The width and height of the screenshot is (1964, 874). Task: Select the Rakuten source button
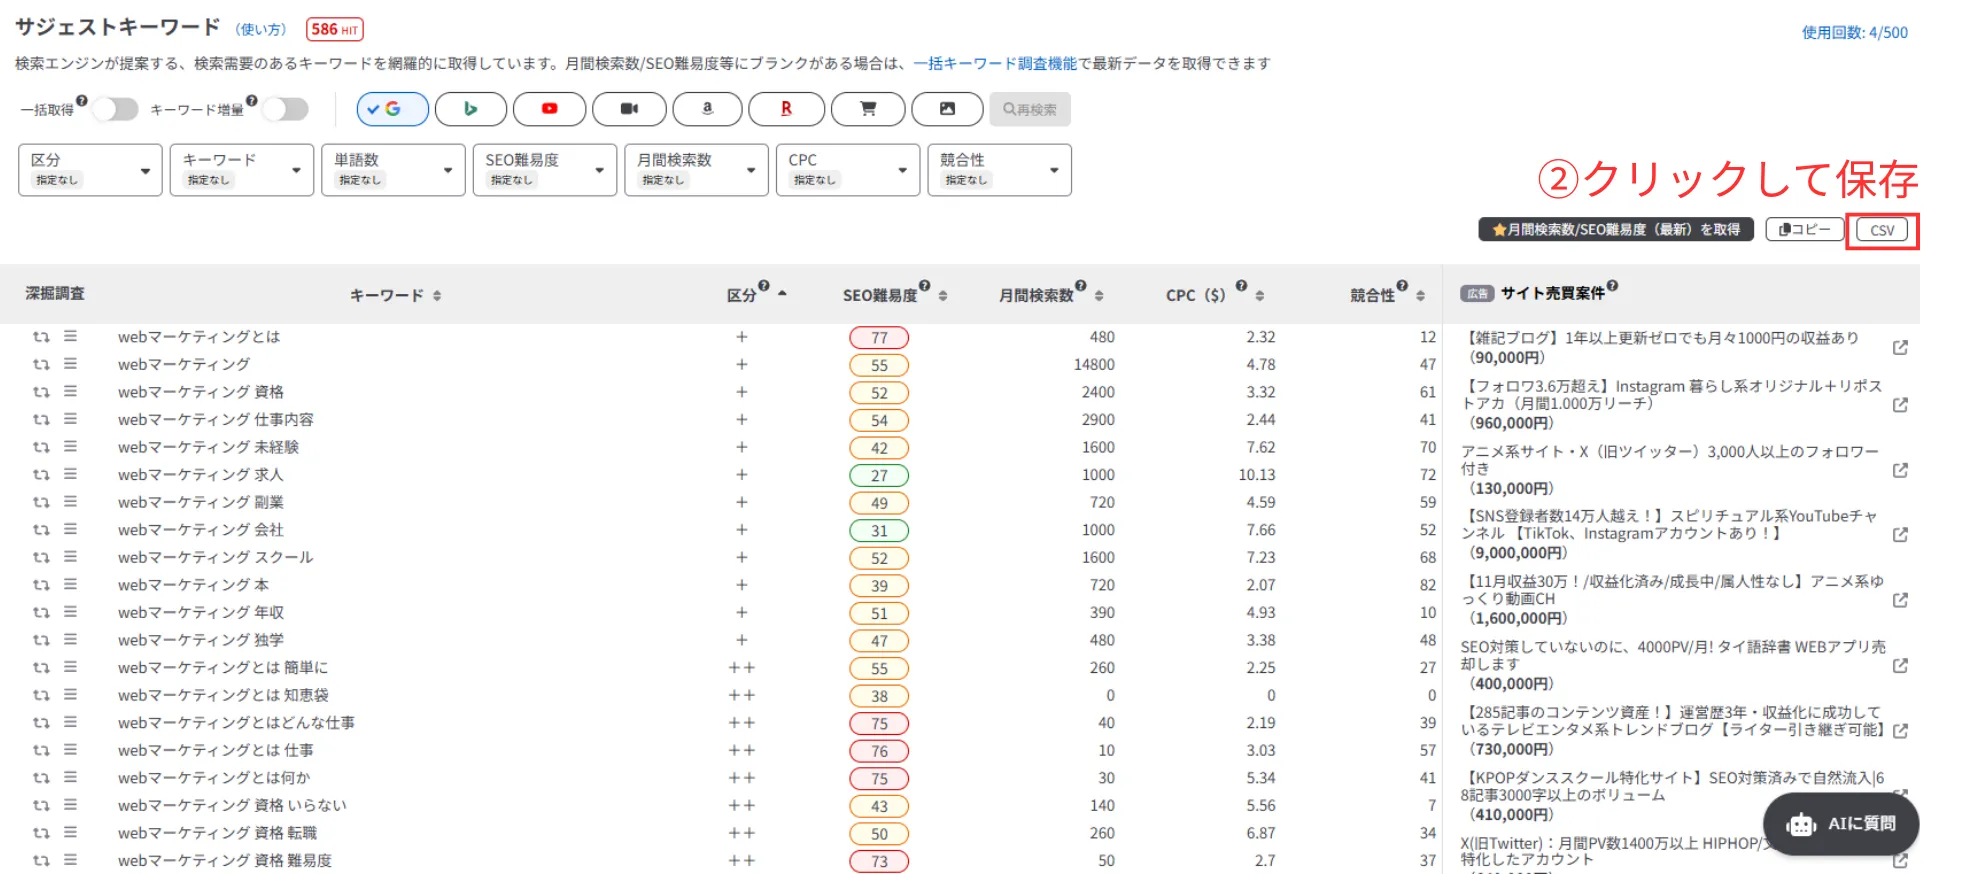(787, 109)
